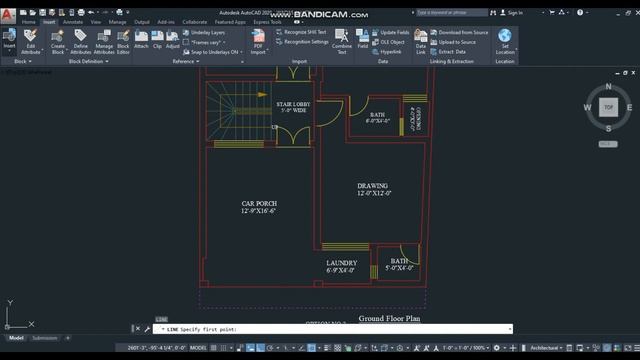The width and height of the screenshot is (640, 360).
Task: Switch to the View ribbon tab
Action: [96, 22]
